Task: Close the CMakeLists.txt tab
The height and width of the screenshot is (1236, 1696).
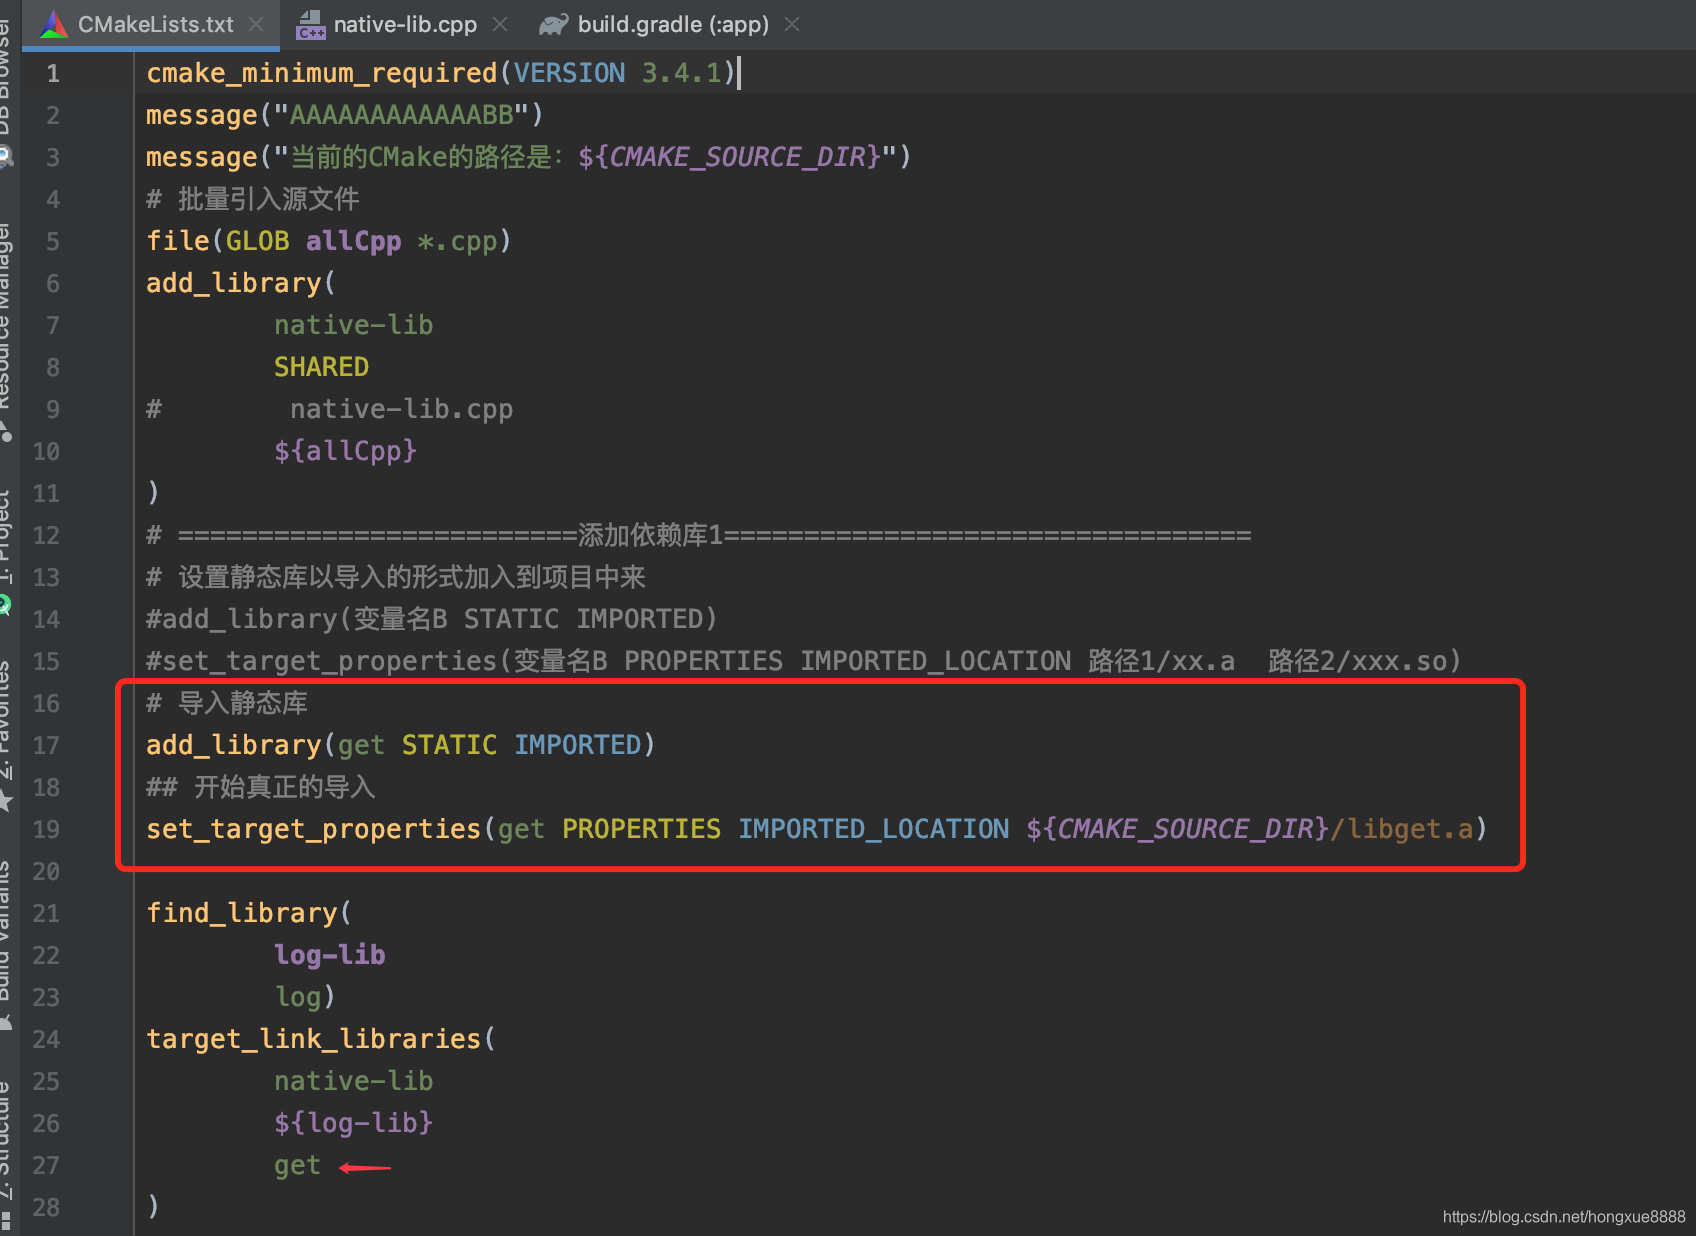Action: tap(257, 24)
